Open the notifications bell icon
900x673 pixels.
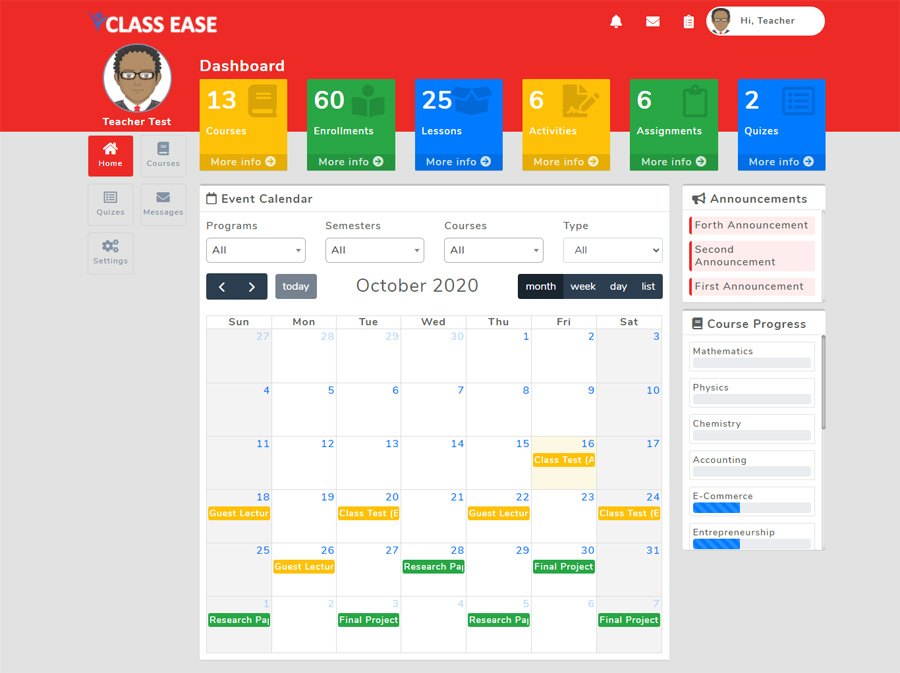(615, 20)
